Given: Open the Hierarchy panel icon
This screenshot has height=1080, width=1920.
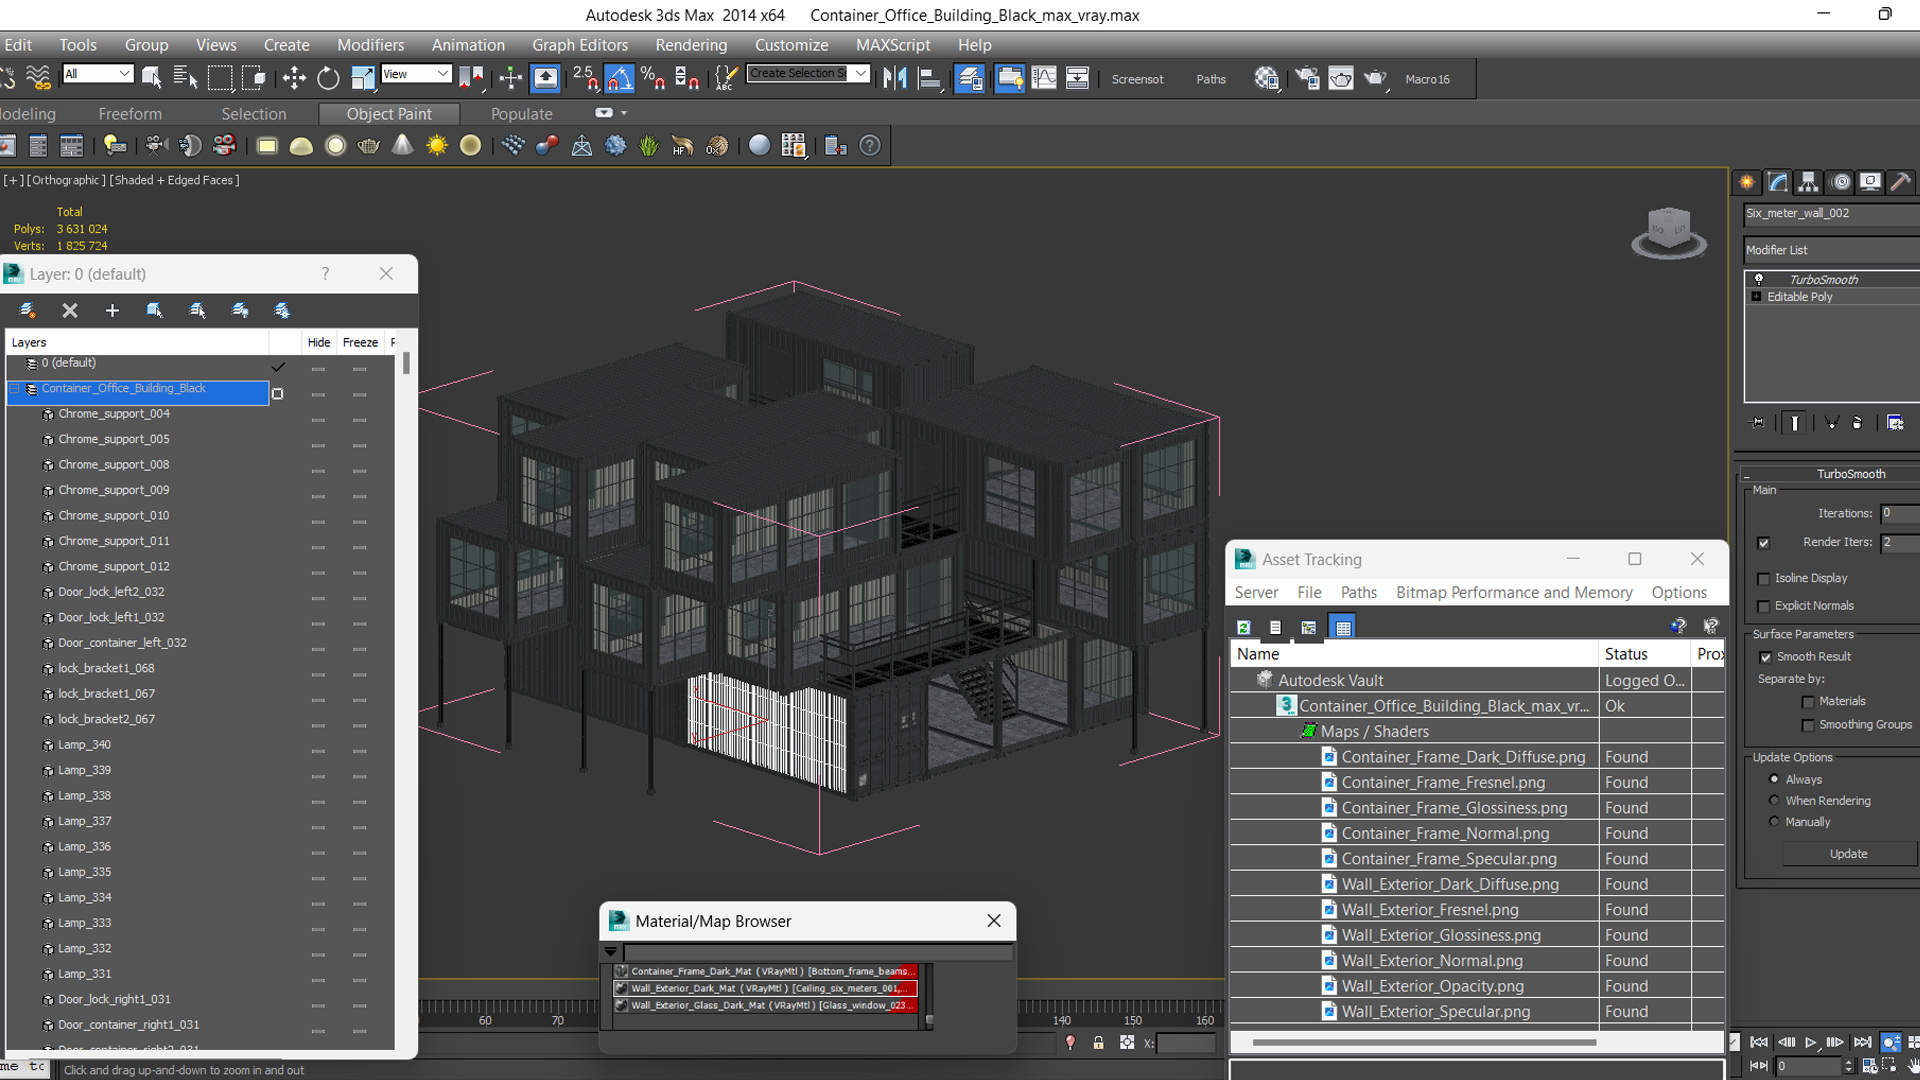Looking at the screenshot, I should coord(1808,182).
